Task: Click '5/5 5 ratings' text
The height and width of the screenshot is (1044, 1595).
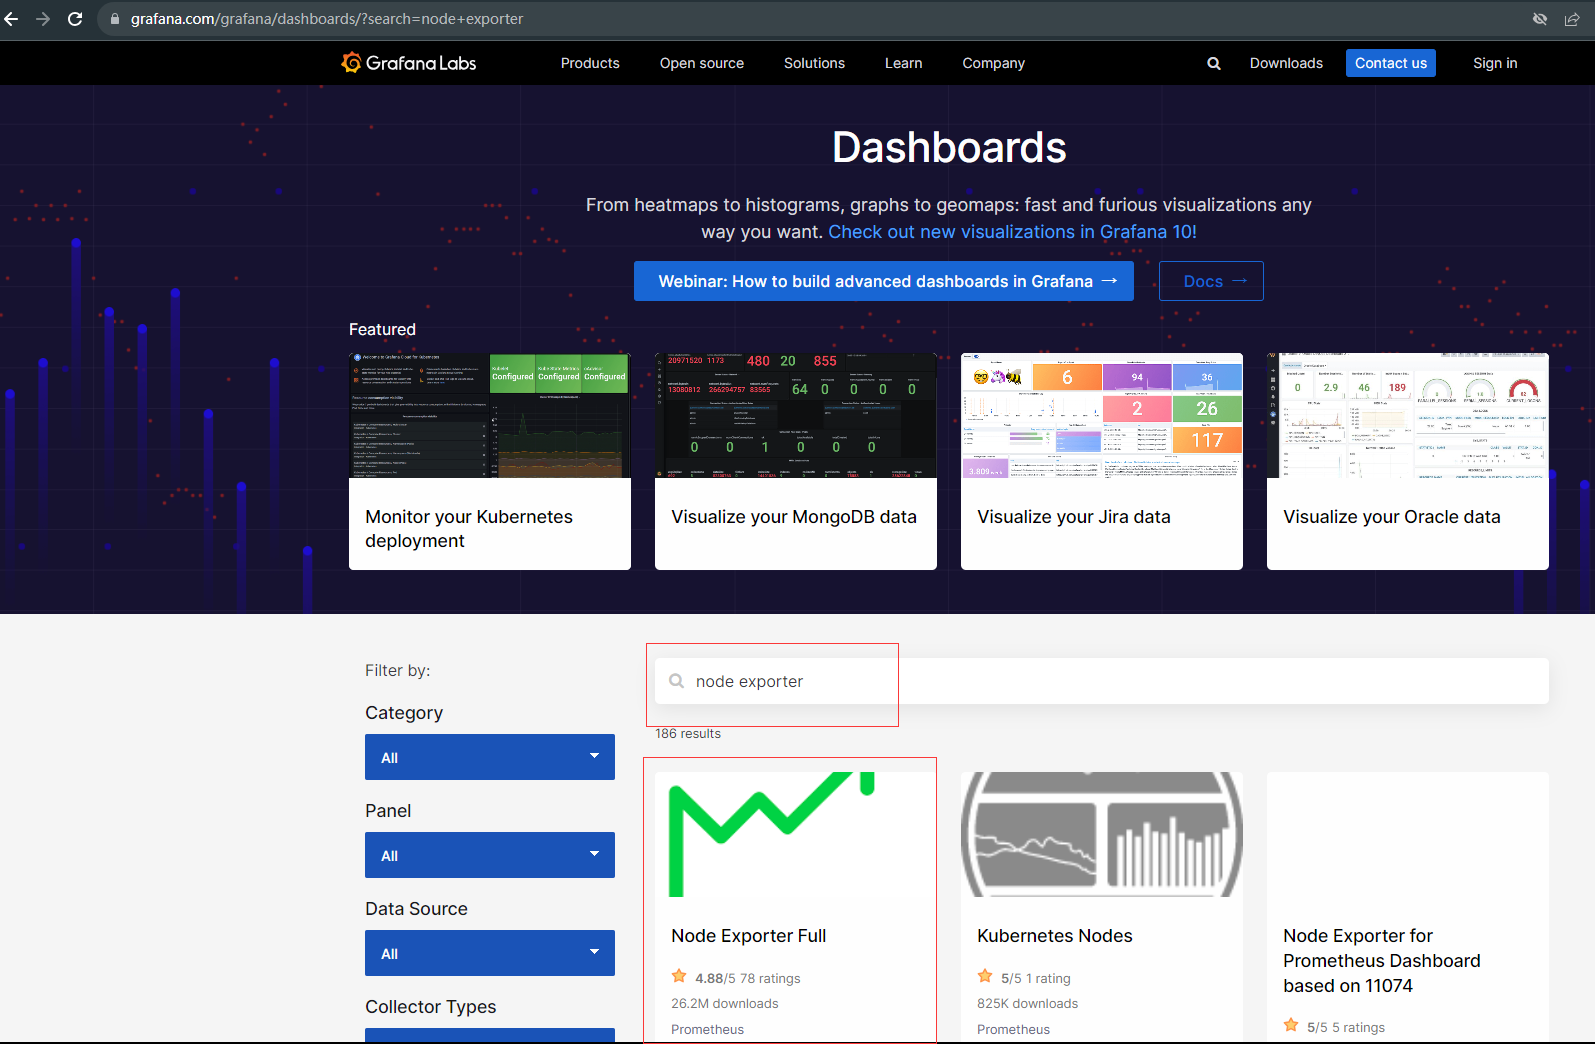Action: click(1346, 1027)
